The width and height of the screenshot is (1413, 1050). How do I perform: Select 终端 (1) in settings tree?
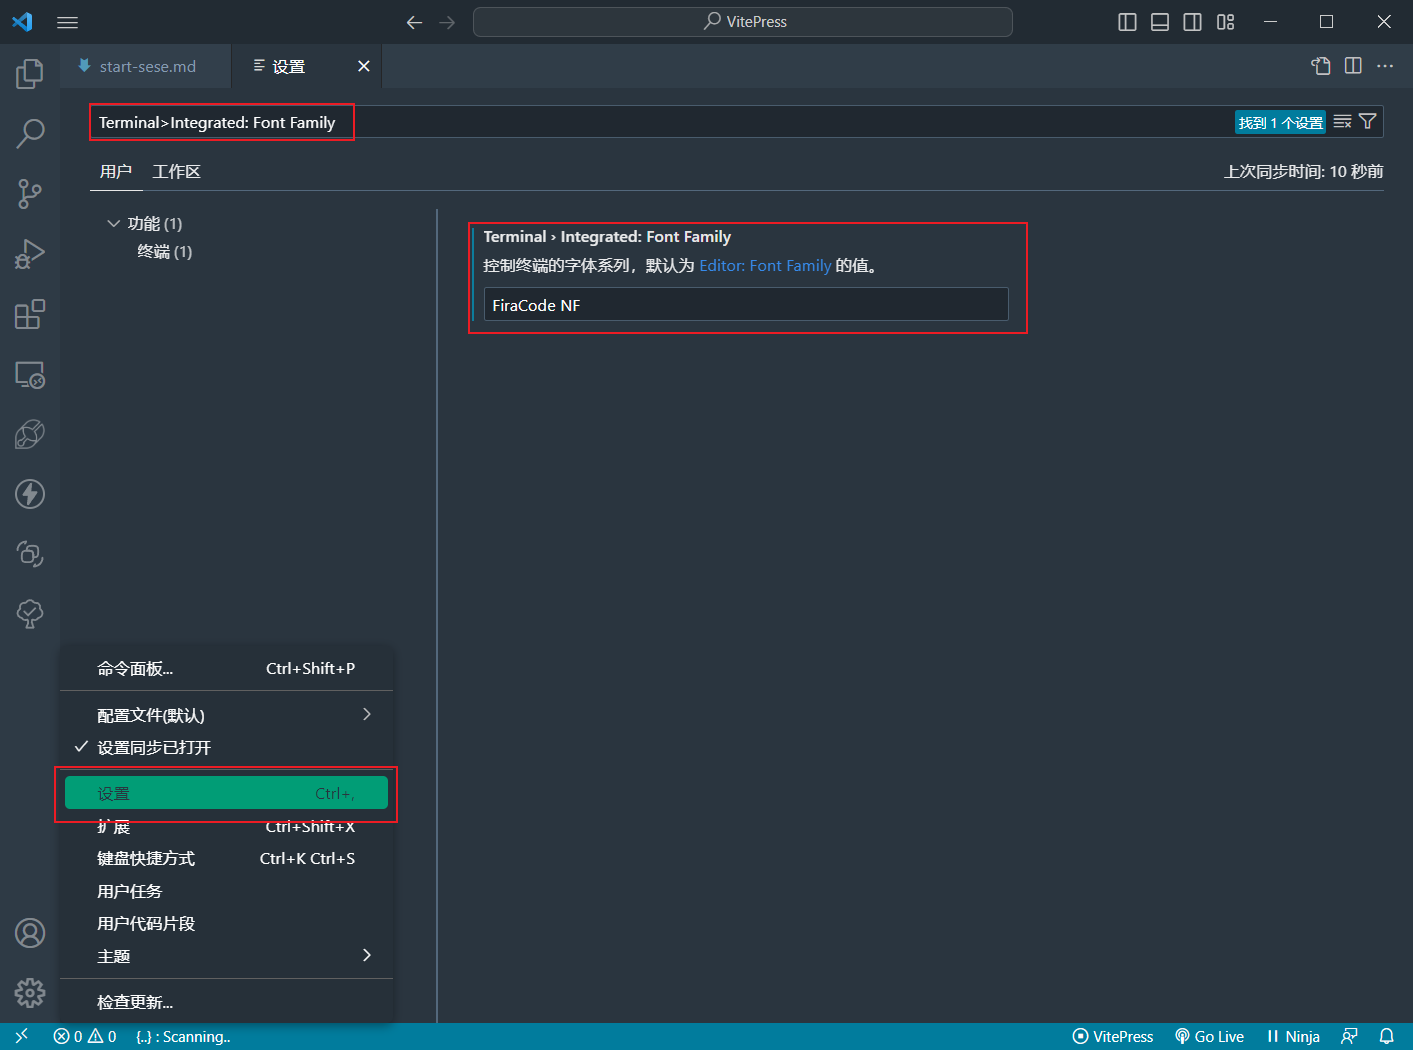click(x=165, y=251)
